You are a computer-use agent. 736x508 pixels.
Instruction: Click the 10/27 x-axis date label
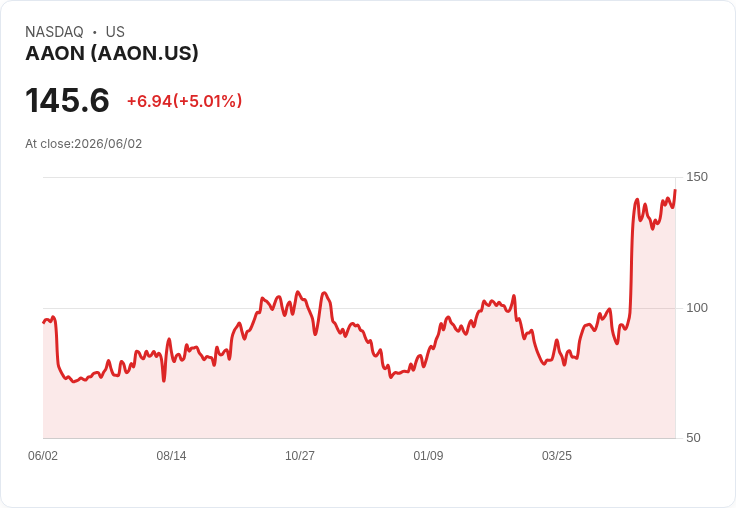tap(300, 455)
